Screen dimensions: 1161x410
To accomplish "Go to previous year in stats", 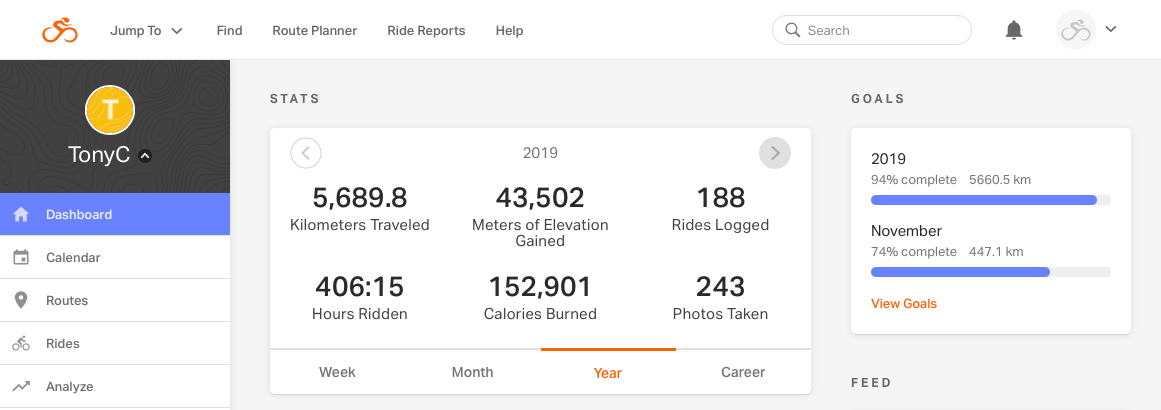I will (x=306, y=153).
